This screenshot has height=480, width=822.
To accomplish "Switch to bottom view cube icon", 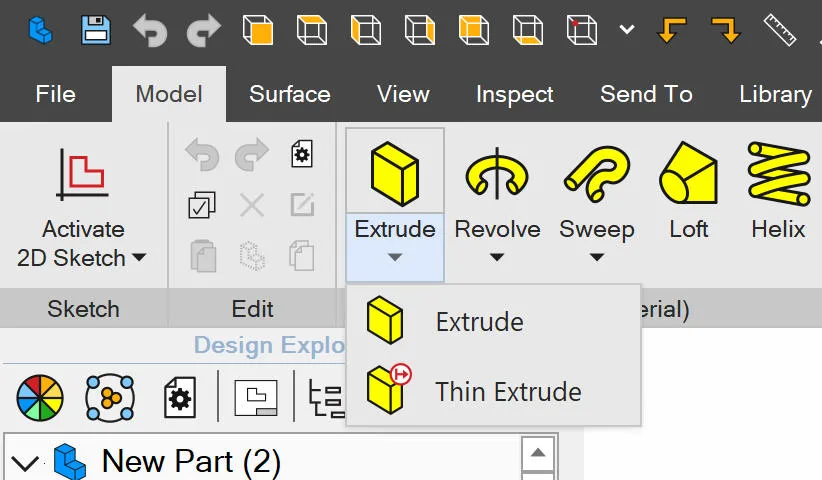I will click(528, 30).
